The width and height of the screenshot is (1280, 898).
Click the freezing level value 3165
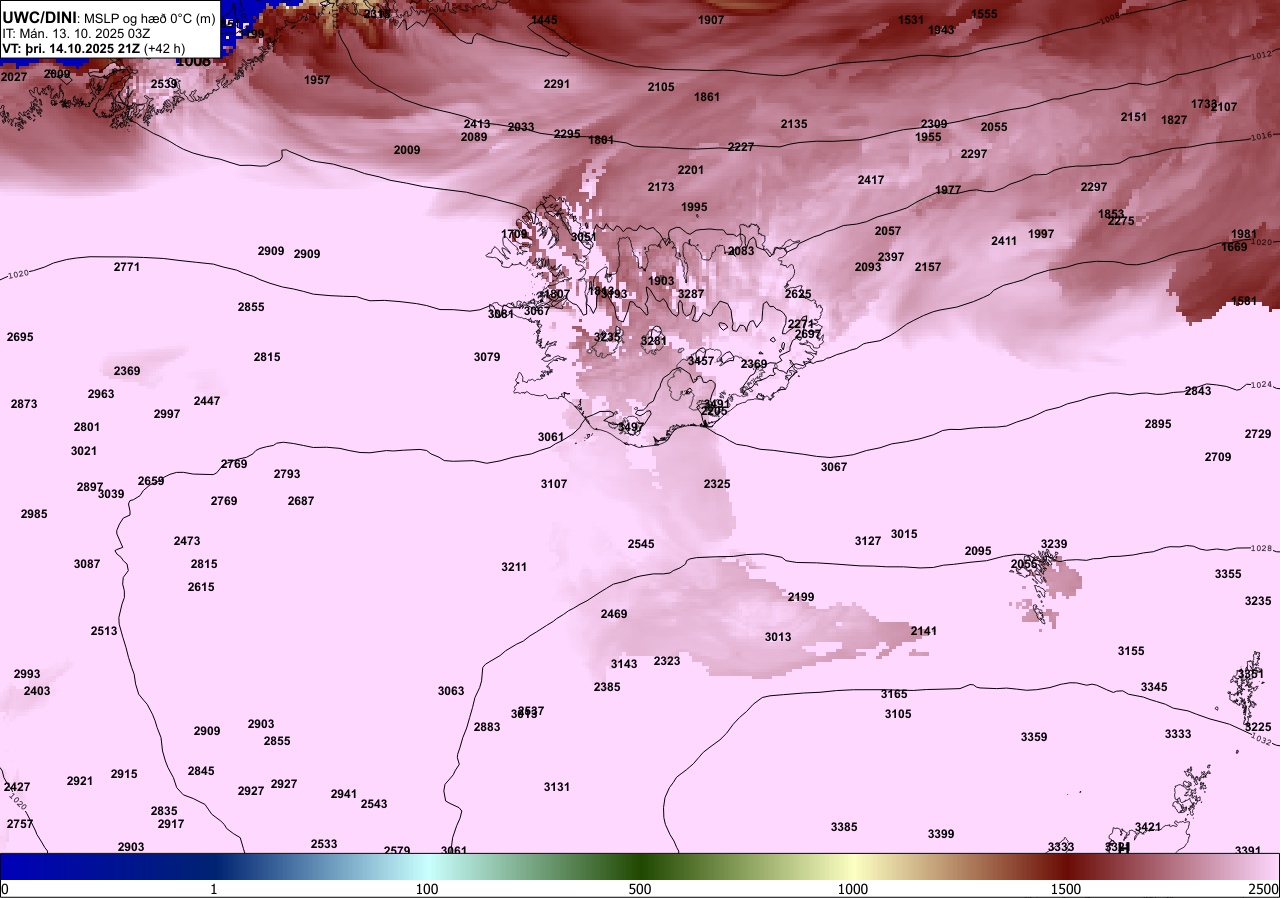tap(894, 694)
